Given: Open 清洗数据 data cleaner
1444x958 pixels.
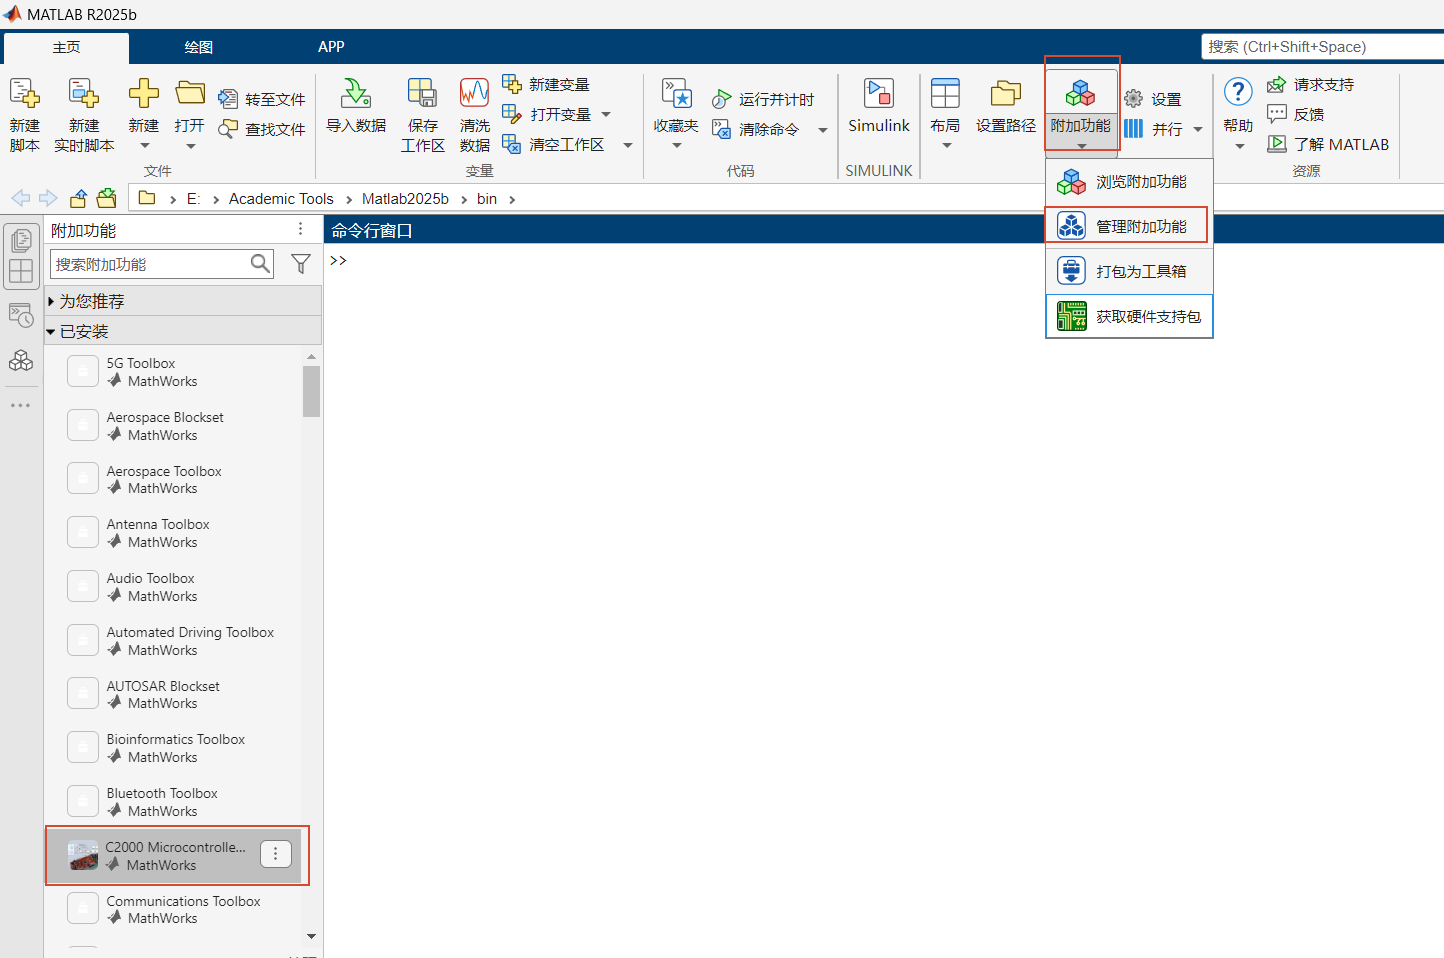Looking at the screenshot, I should (x=474, y=114).
